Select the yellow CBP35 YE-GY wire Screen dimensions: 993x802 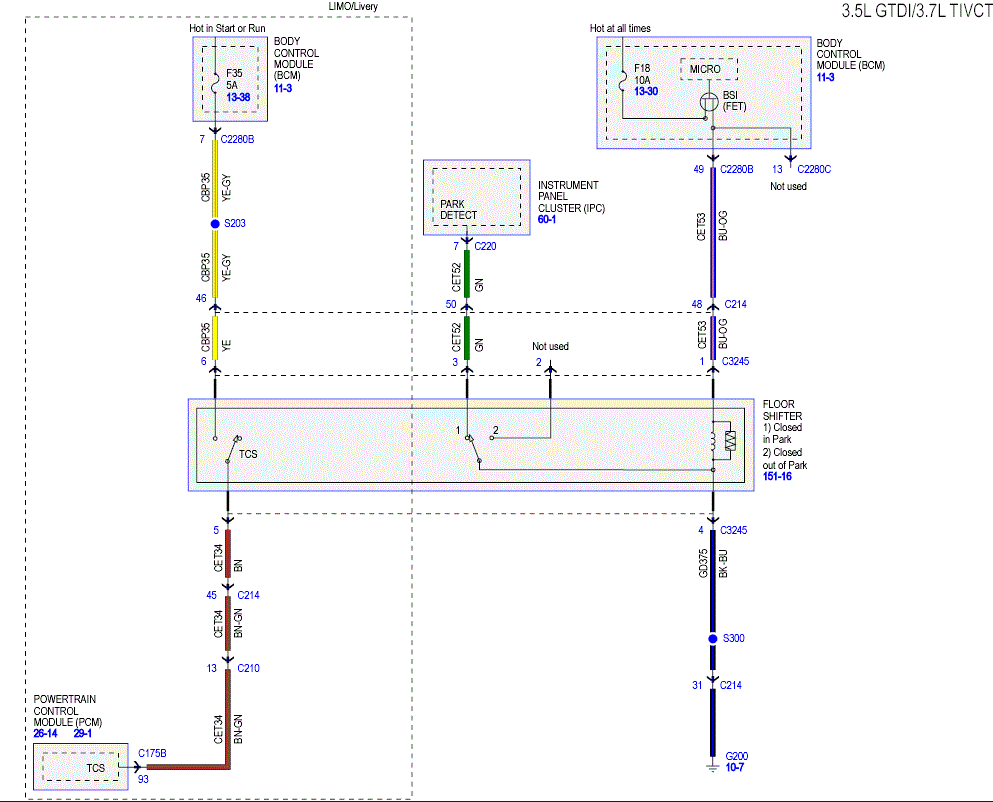[x=215, y=181]
